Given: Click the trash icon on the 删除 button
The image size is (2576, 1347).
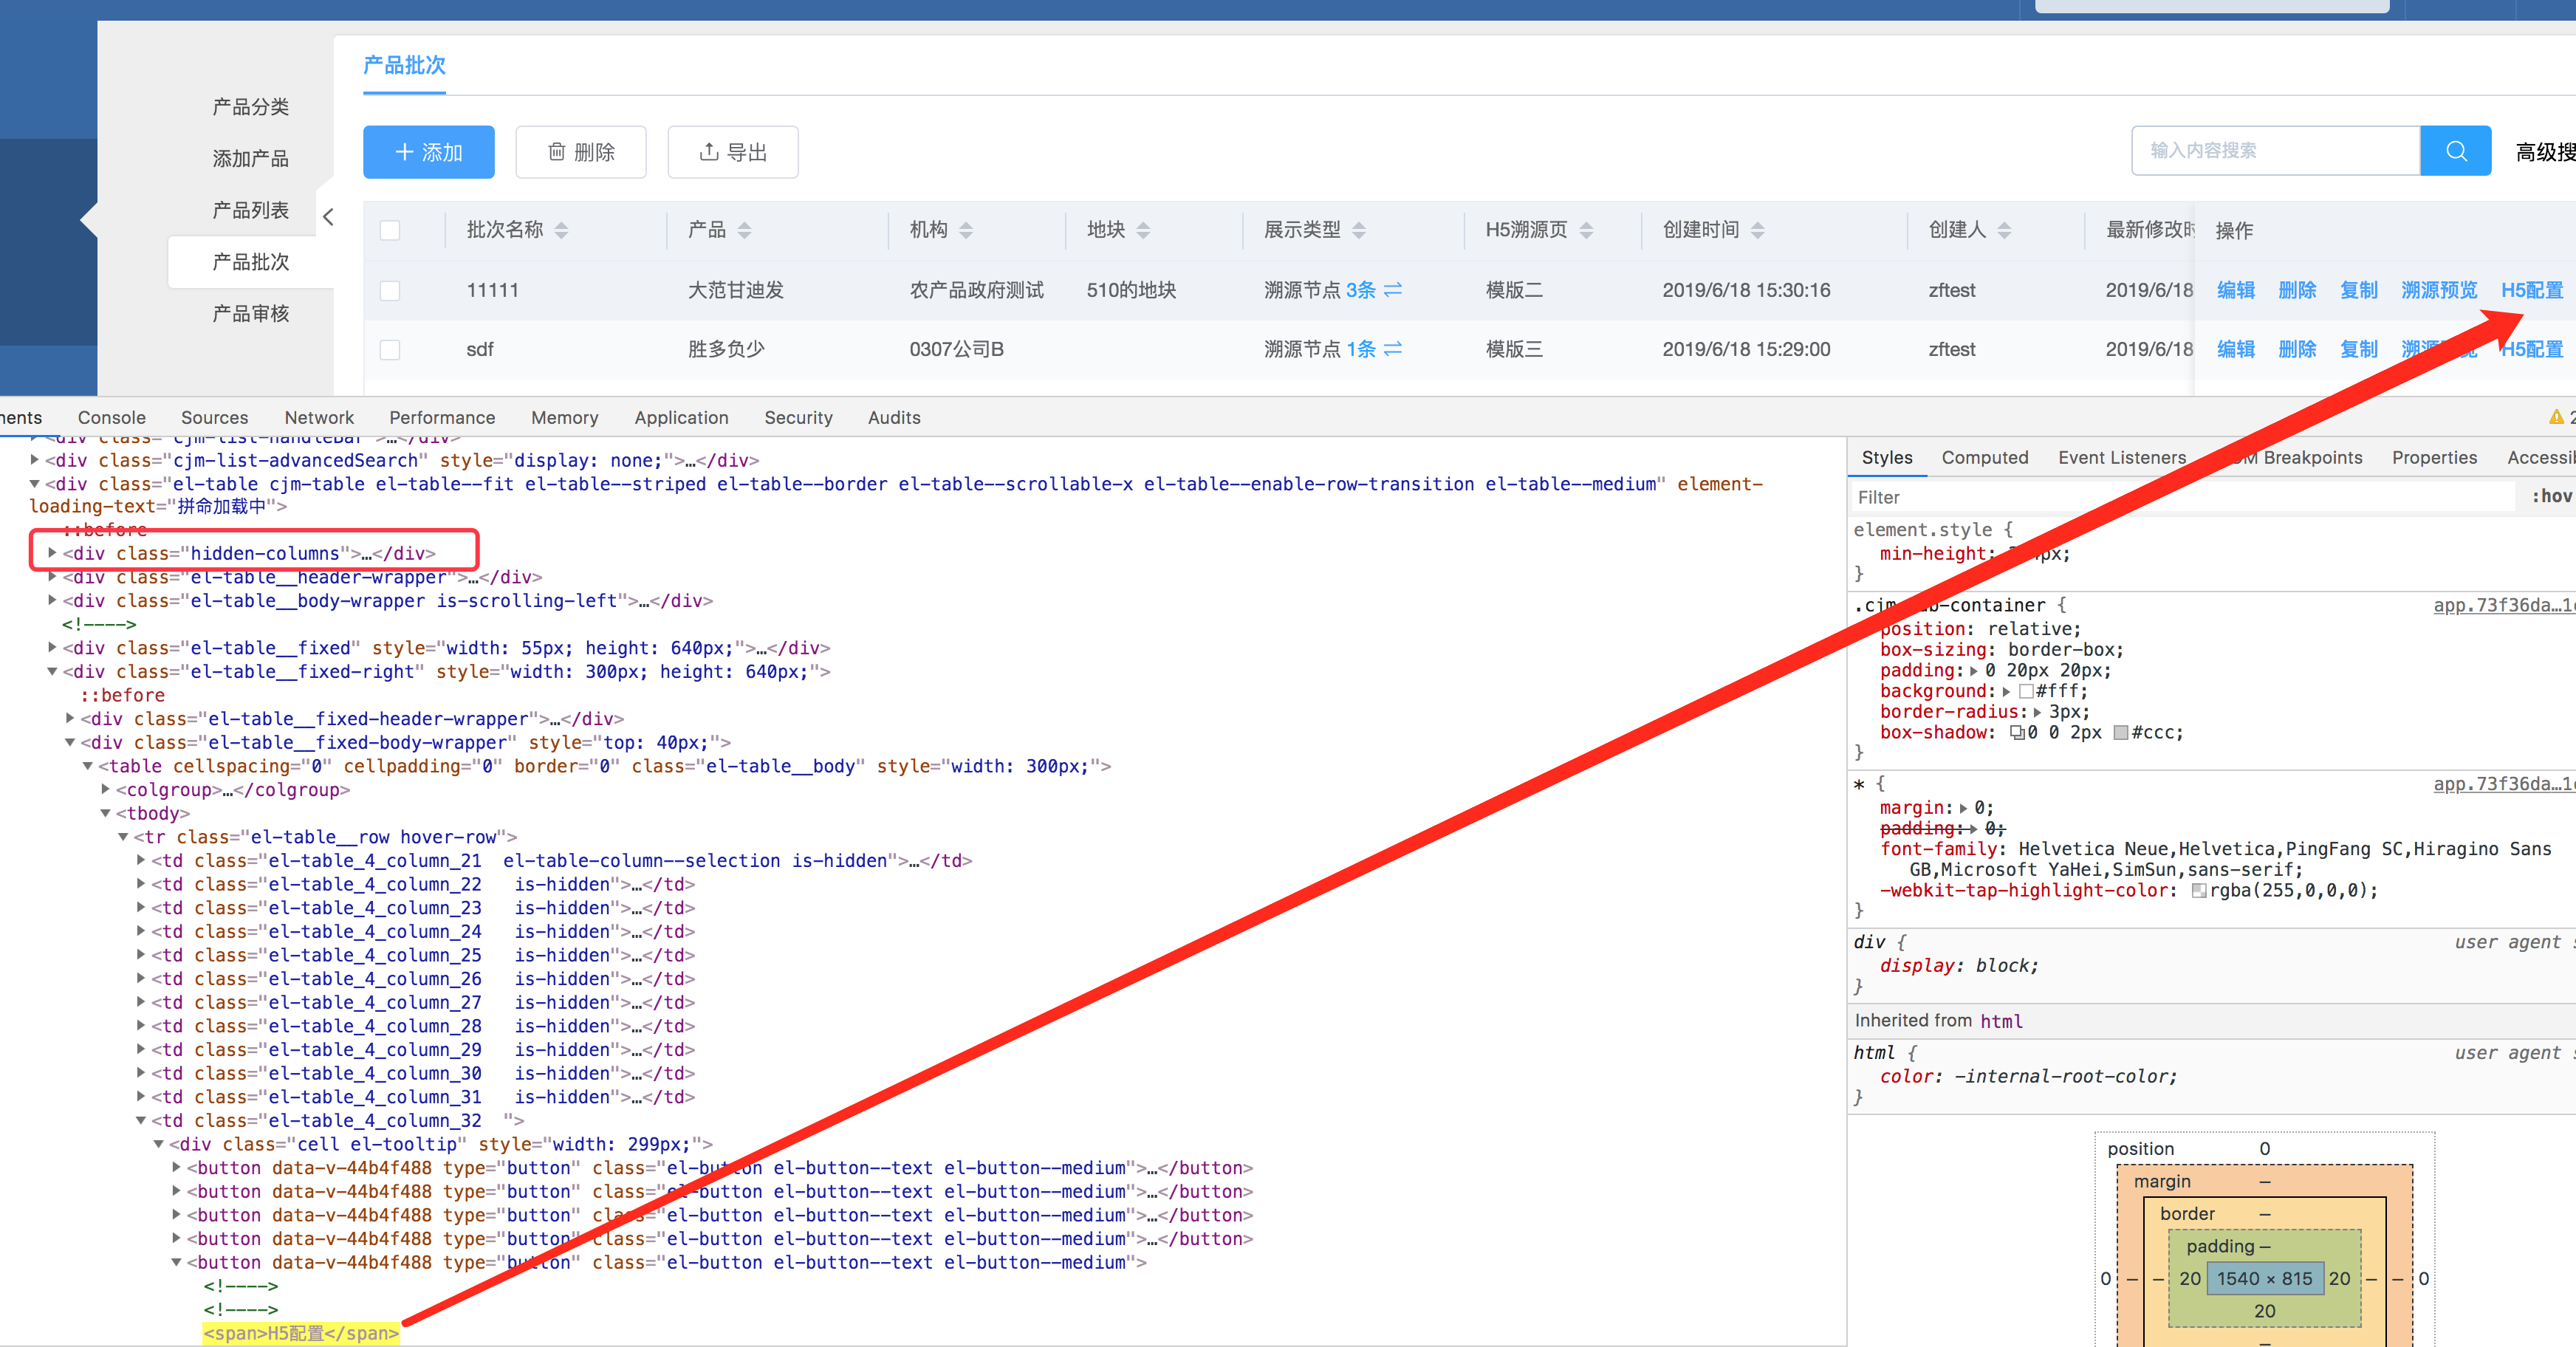Looking at the screenshot, I should tap(557, 151).
